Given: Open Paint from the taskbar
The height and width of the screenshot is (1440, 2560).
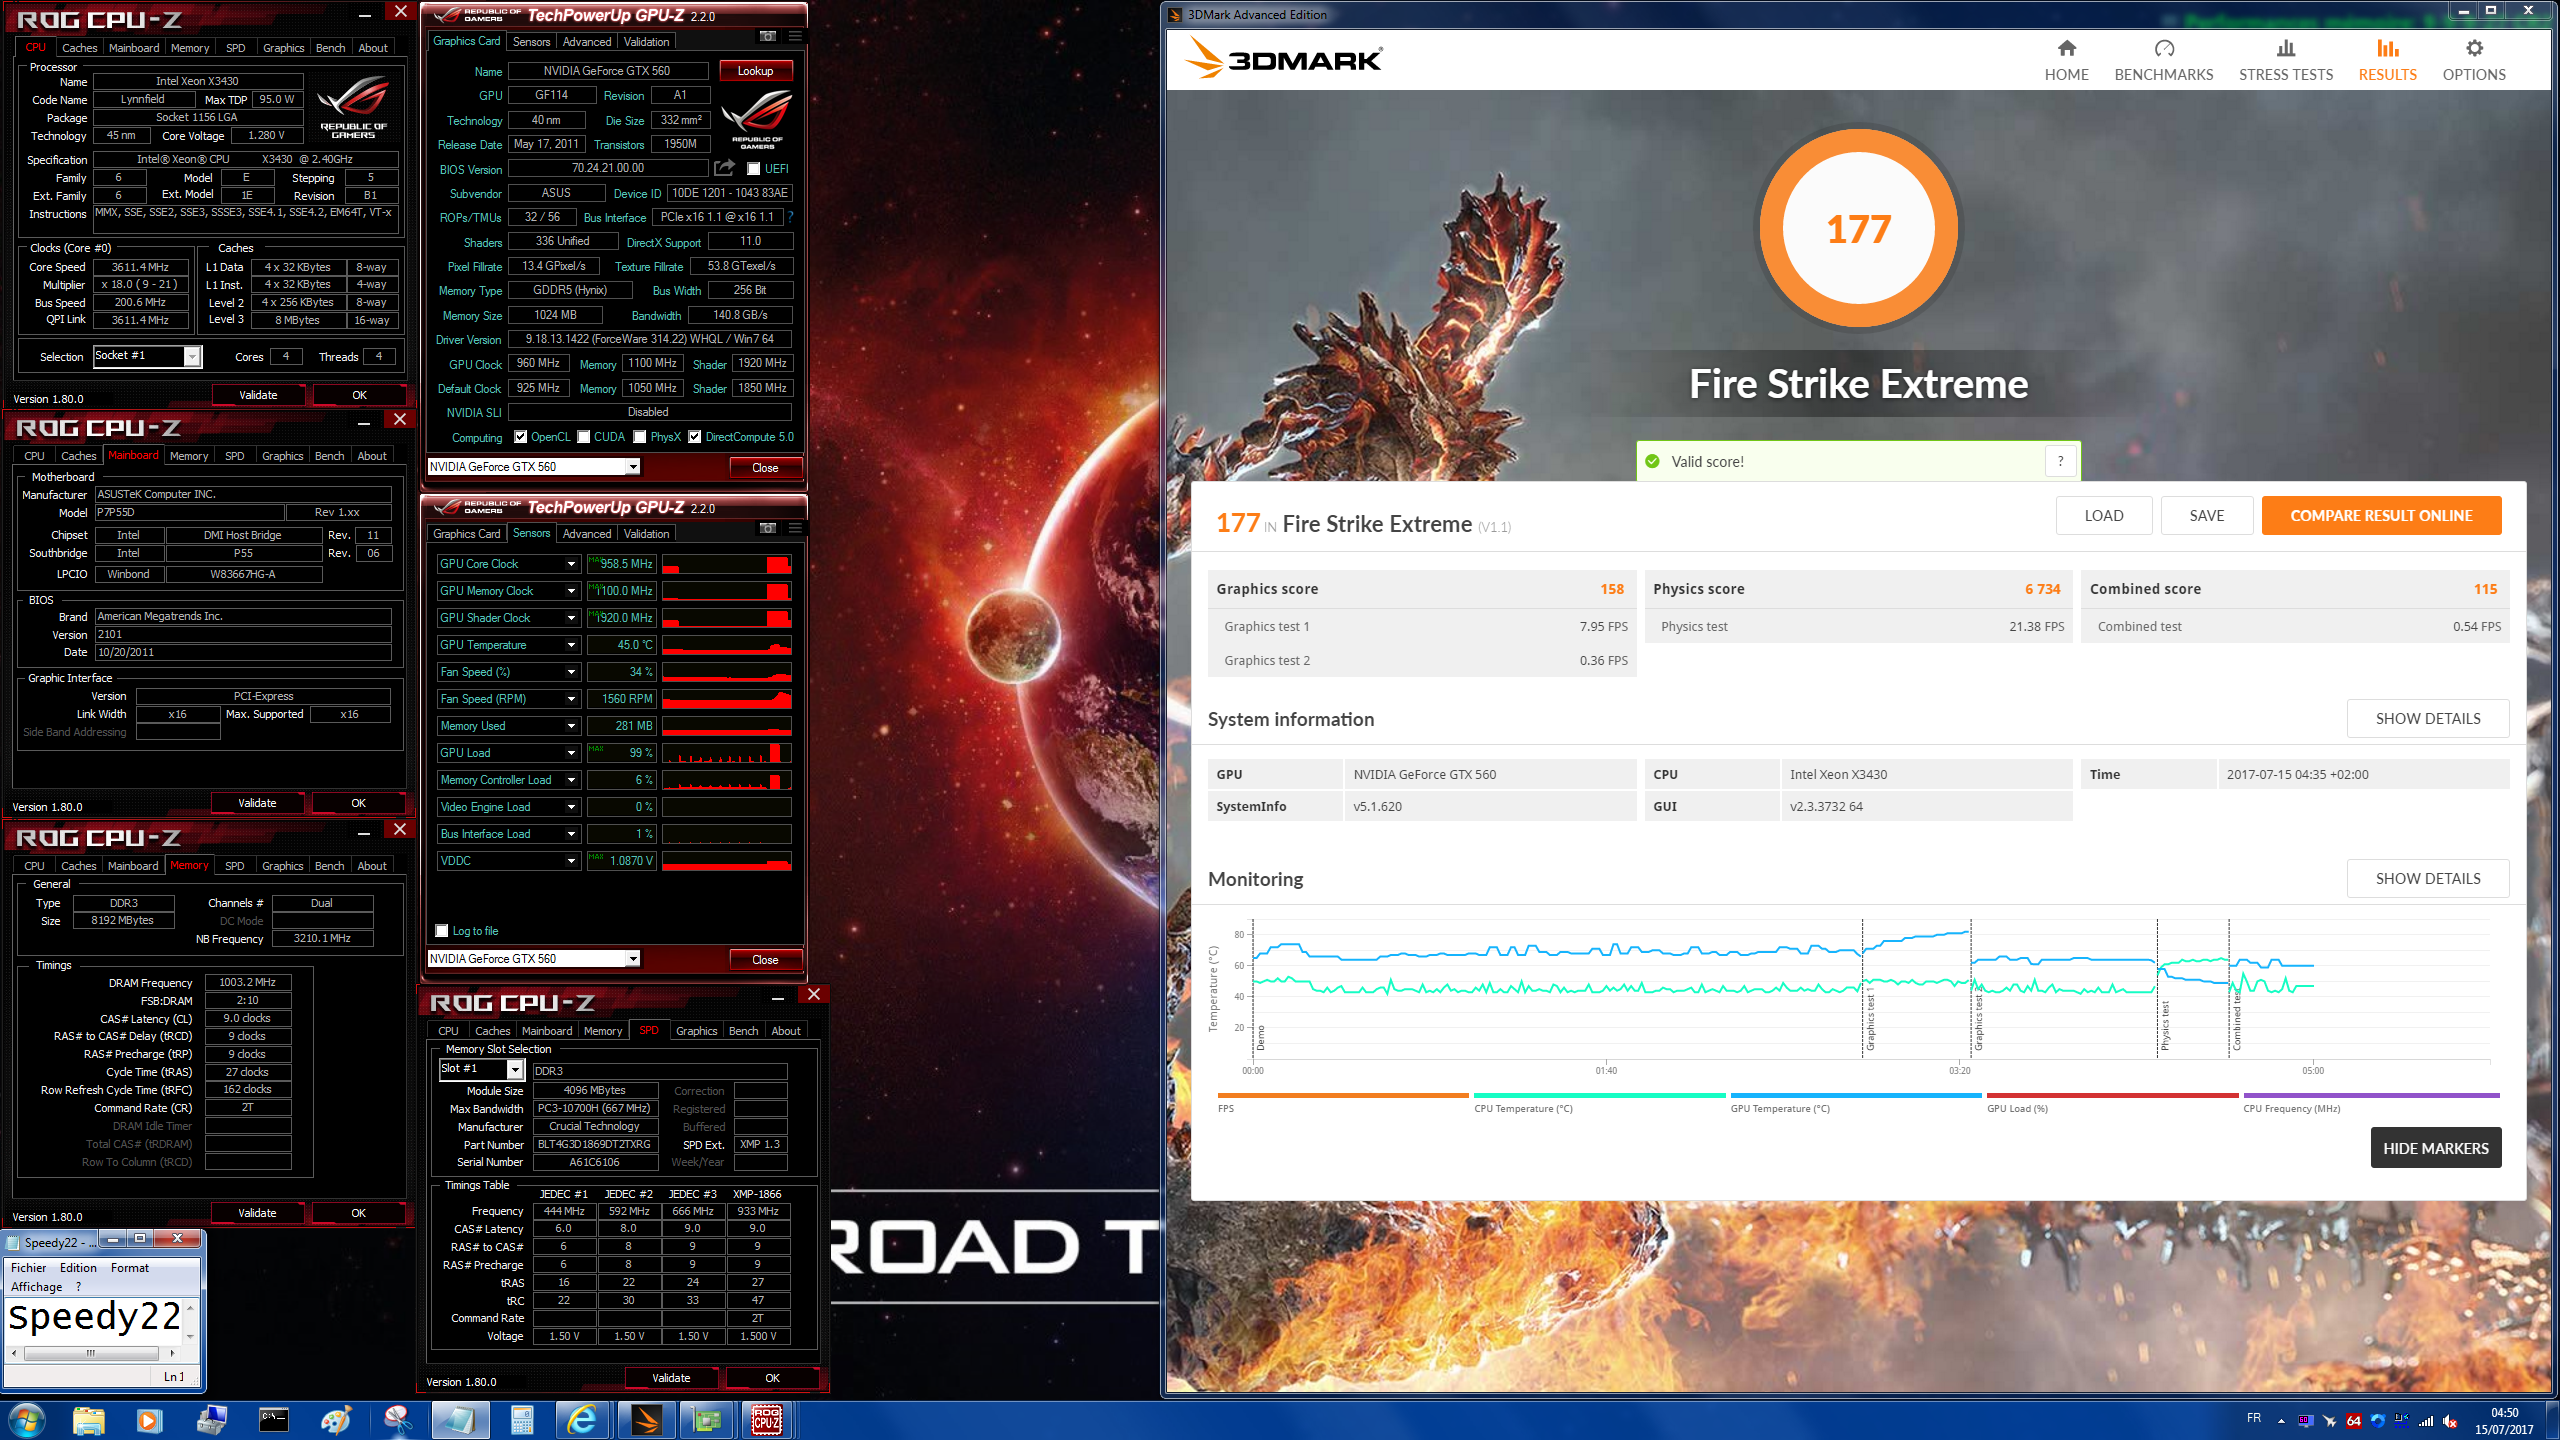Looking at the screenshot, I should coord(336,1420).
